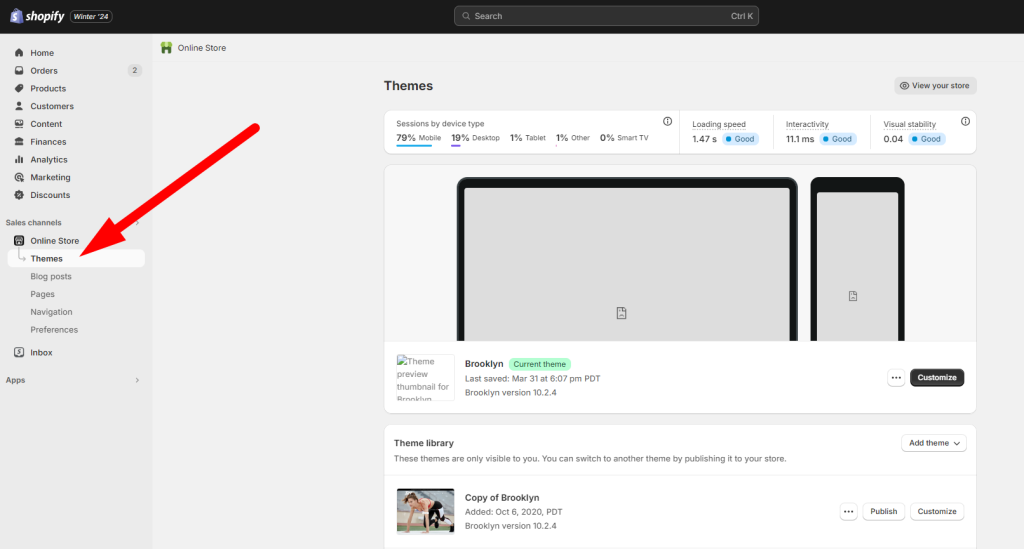This screenshot has height=549, width=1024.
Task: Focus the Search field
Action: pyautogui.click(x=606, y=16)
